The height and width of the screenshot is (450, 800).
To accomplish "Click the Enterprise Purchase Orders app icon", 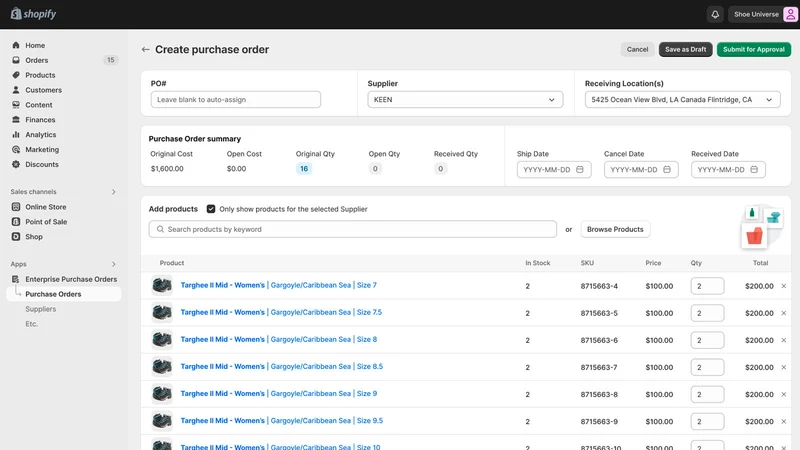I will (16, 279).
